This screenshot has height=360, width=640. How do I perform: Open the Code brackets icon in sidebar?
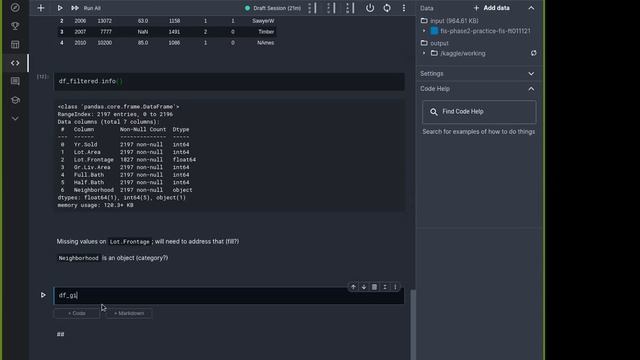coord(15,63)
